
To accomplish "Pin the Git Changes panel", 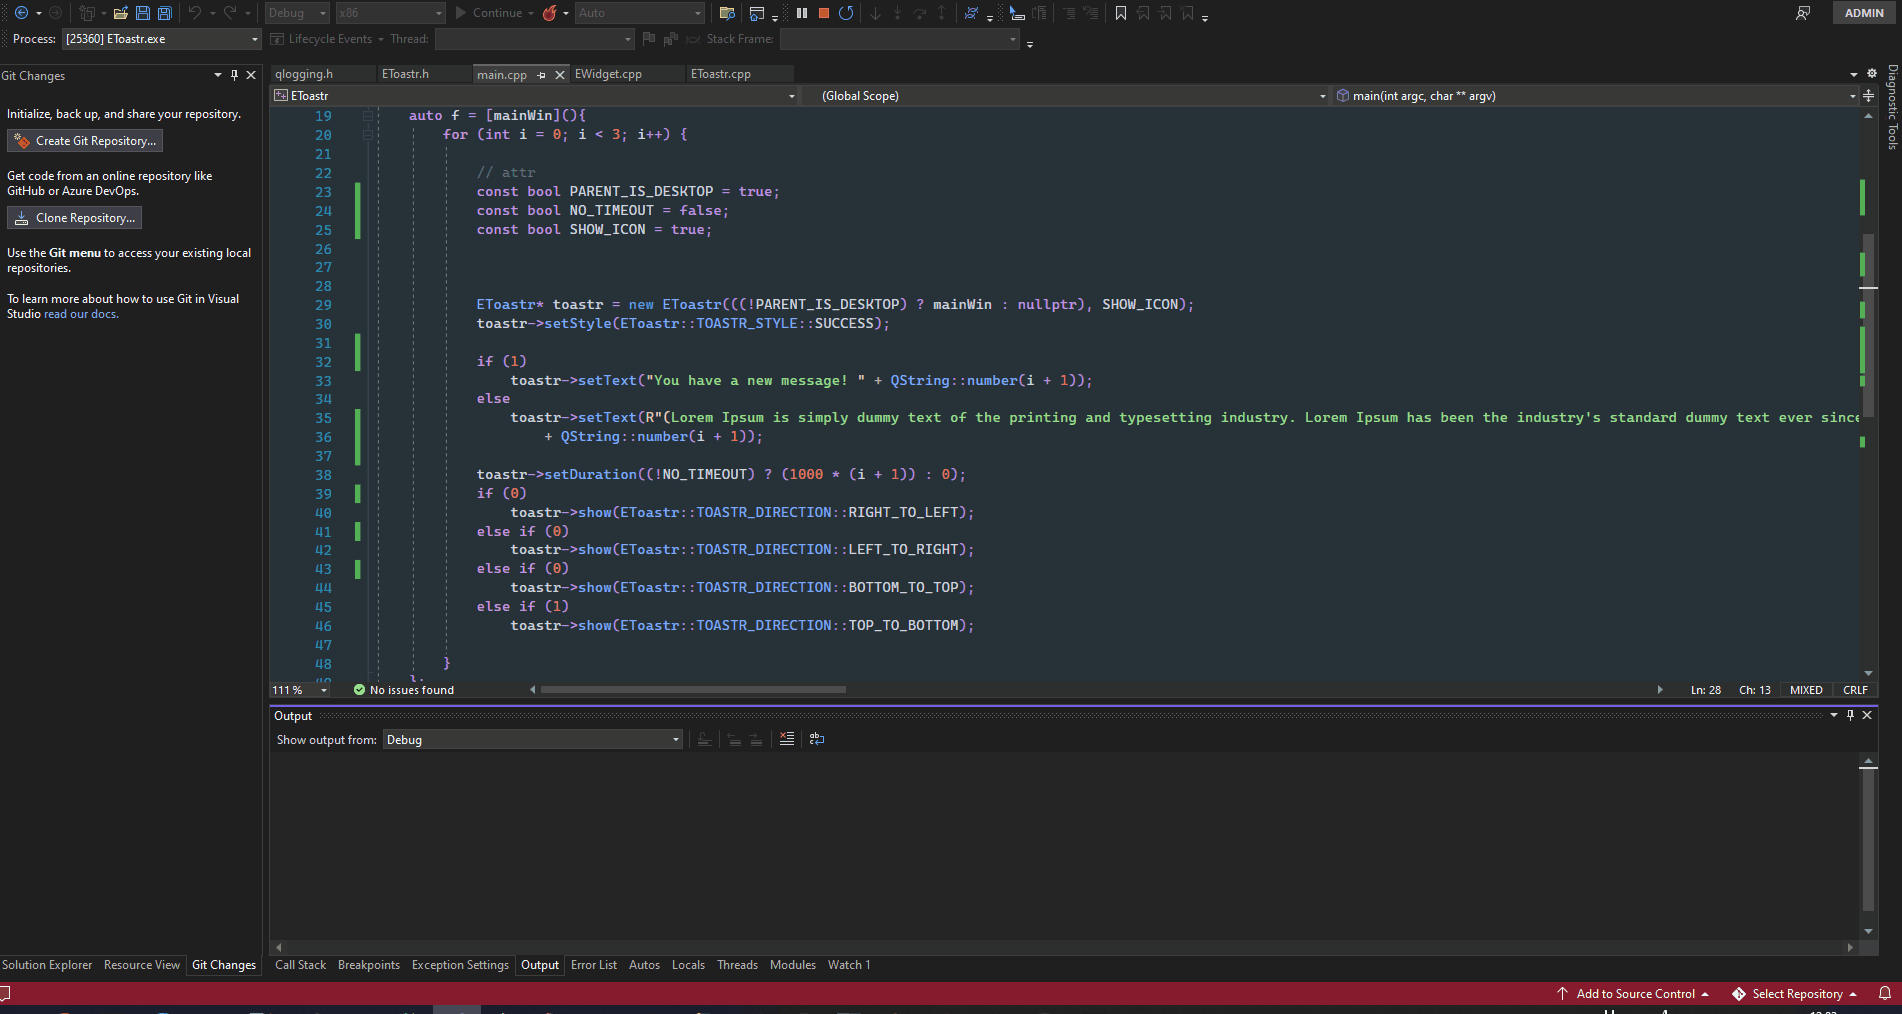I will 235,75.
